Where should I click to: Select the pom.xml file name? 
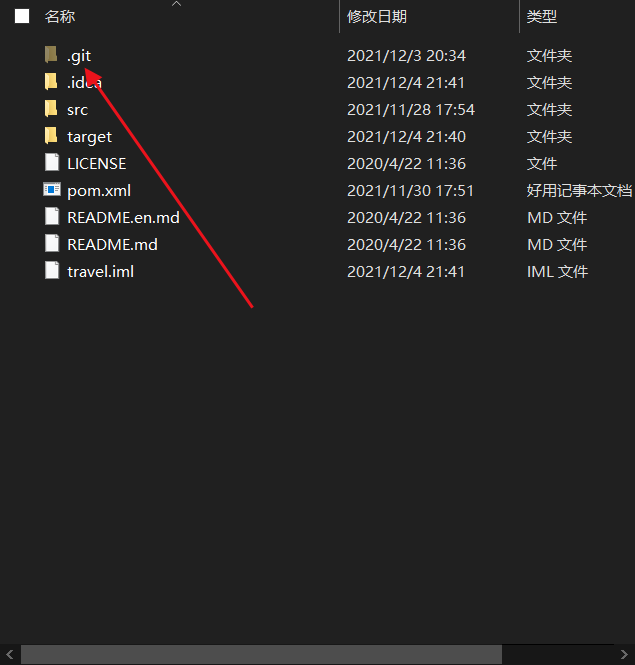[99, 191]
